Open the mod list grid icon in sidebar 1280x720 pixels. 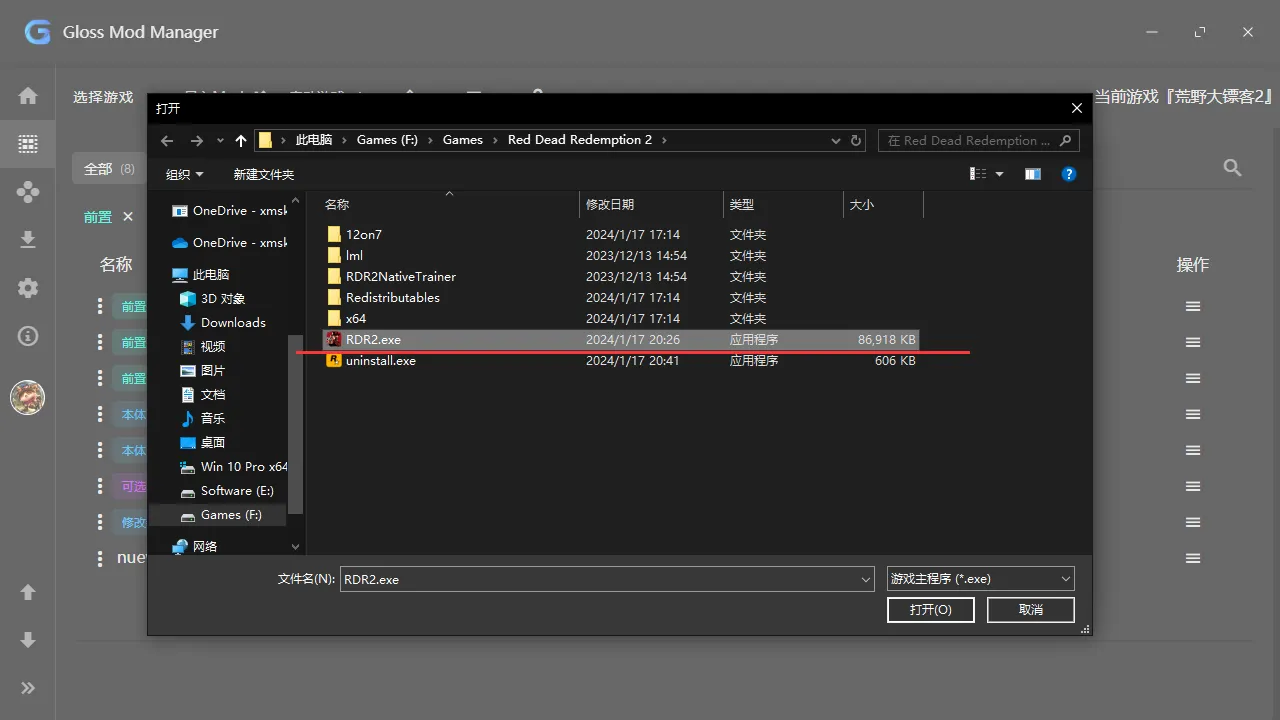[x=28, y=144]
